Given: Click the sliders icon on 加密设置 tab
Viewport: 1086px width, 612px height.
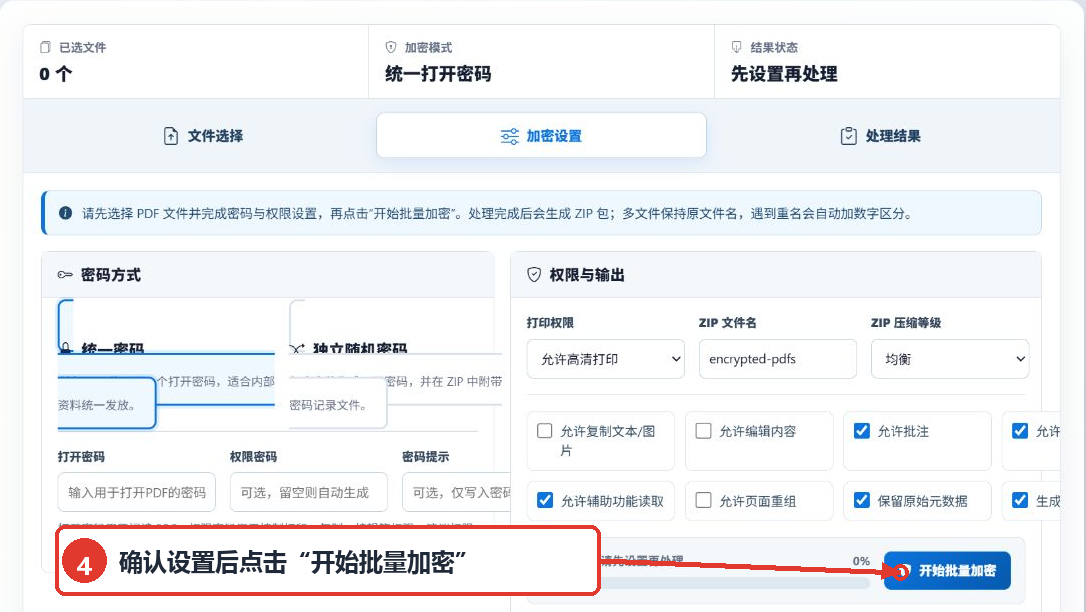Looking at the screenshot, I should pos(510,136).
